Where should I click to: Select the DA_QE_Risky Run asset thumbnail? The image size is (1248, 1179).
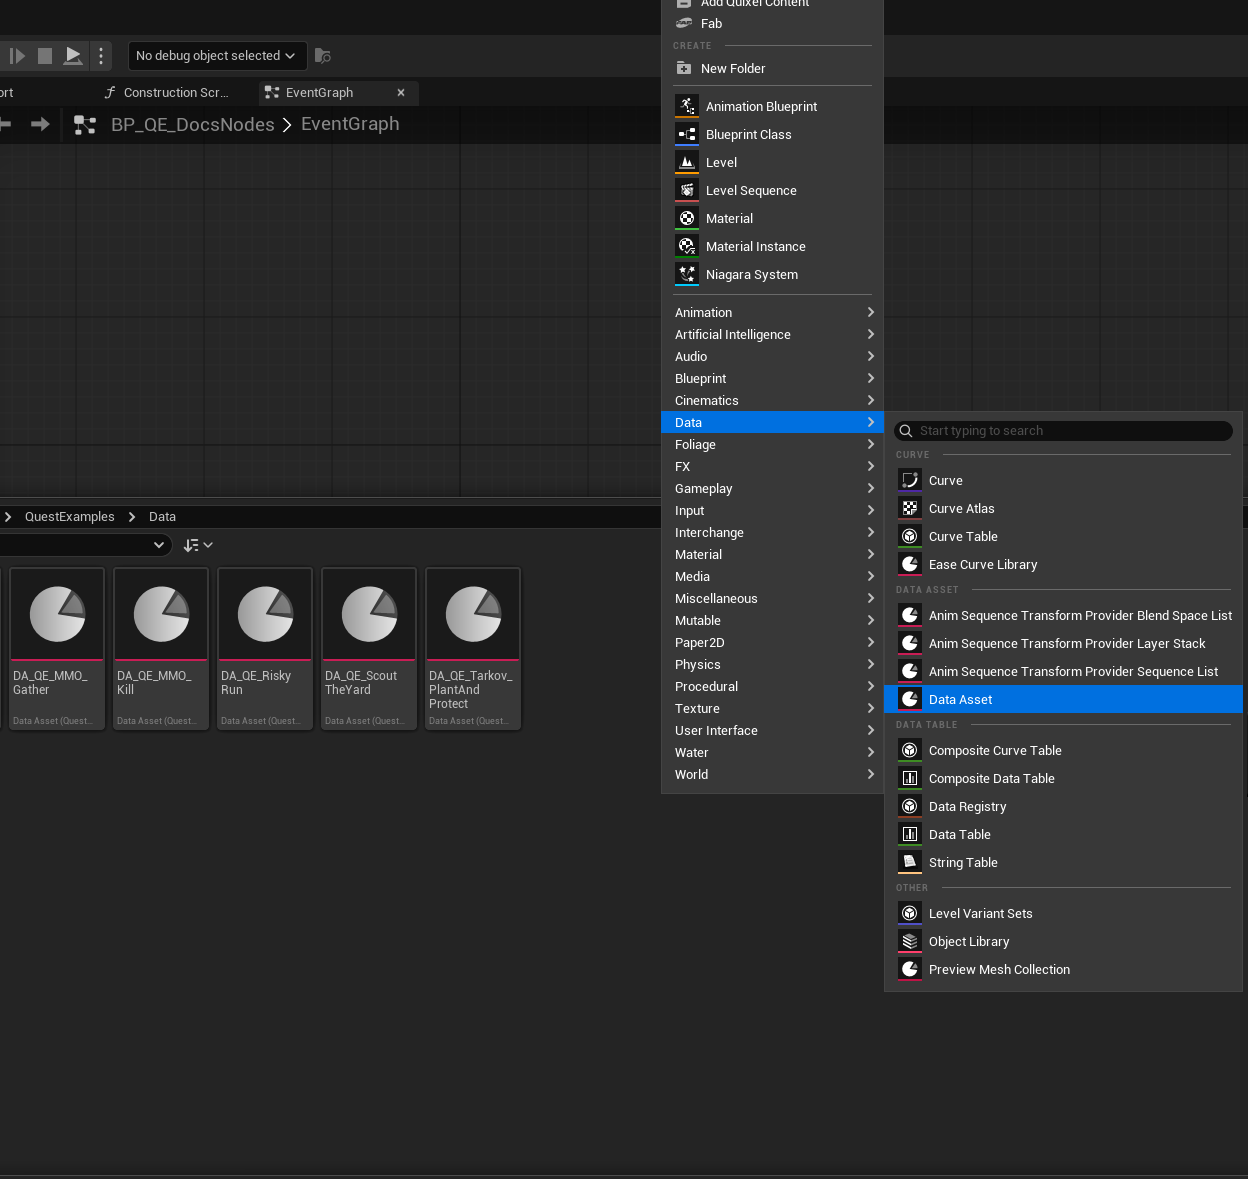(x=265, y=649)
